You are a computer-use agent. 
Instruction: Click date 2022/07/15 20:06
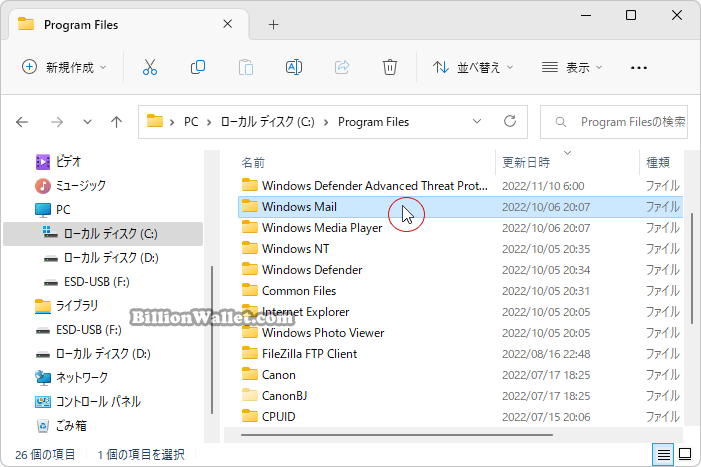tap(546, 417)
